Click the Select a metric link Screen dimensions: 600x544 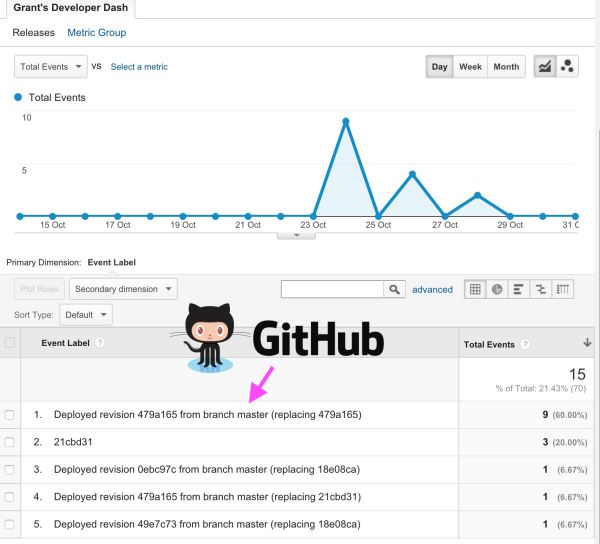coord(139,67)
